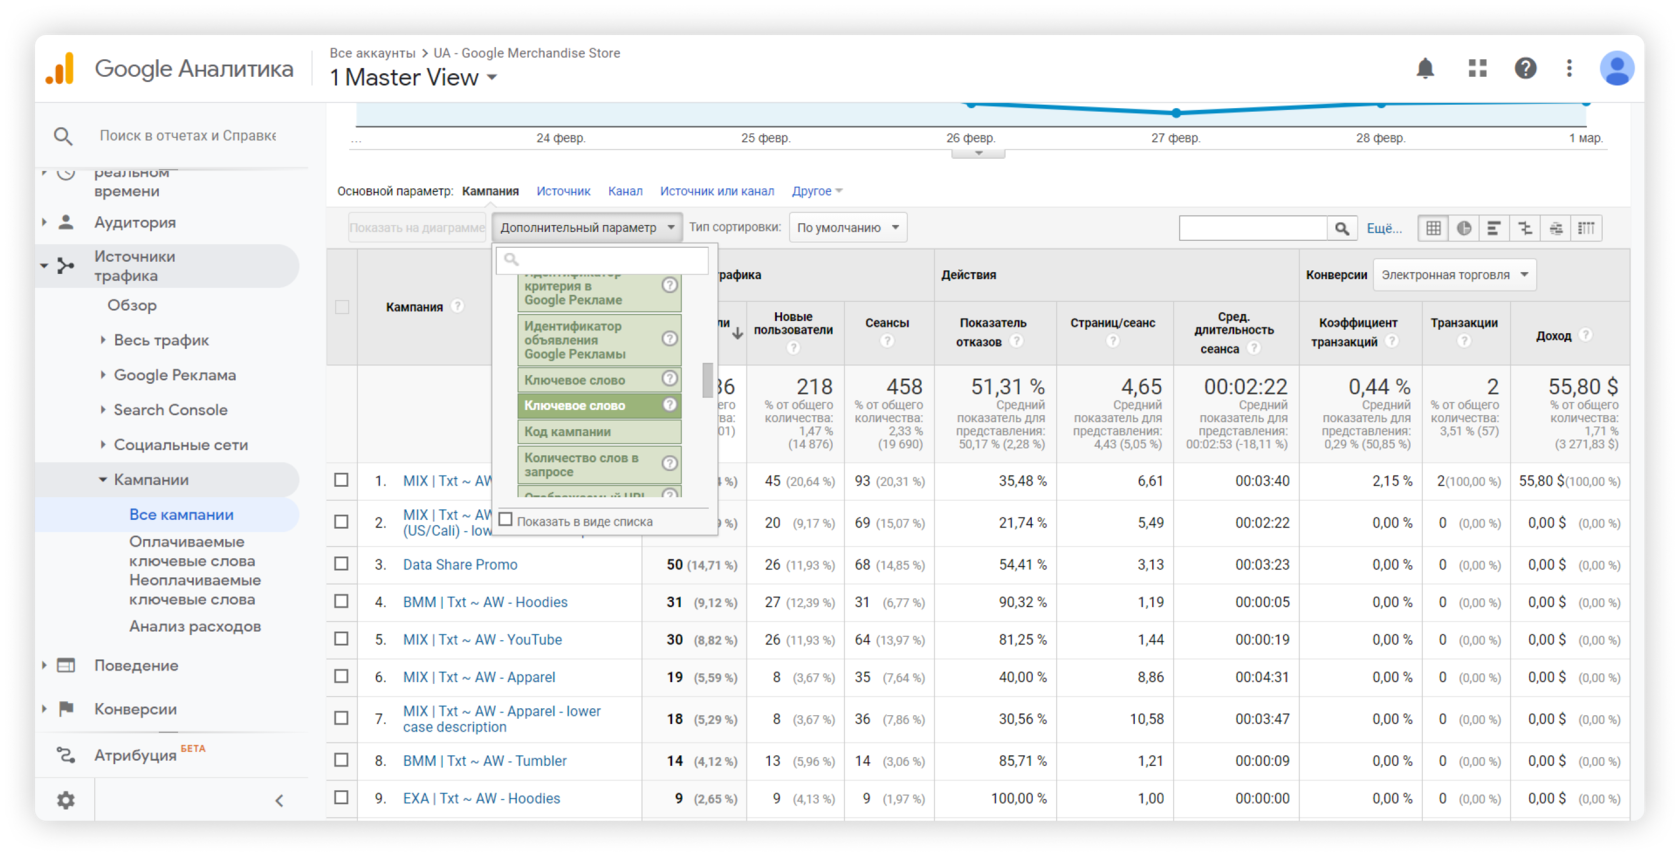Switch to pie chart percentage view

(1464, 228)
